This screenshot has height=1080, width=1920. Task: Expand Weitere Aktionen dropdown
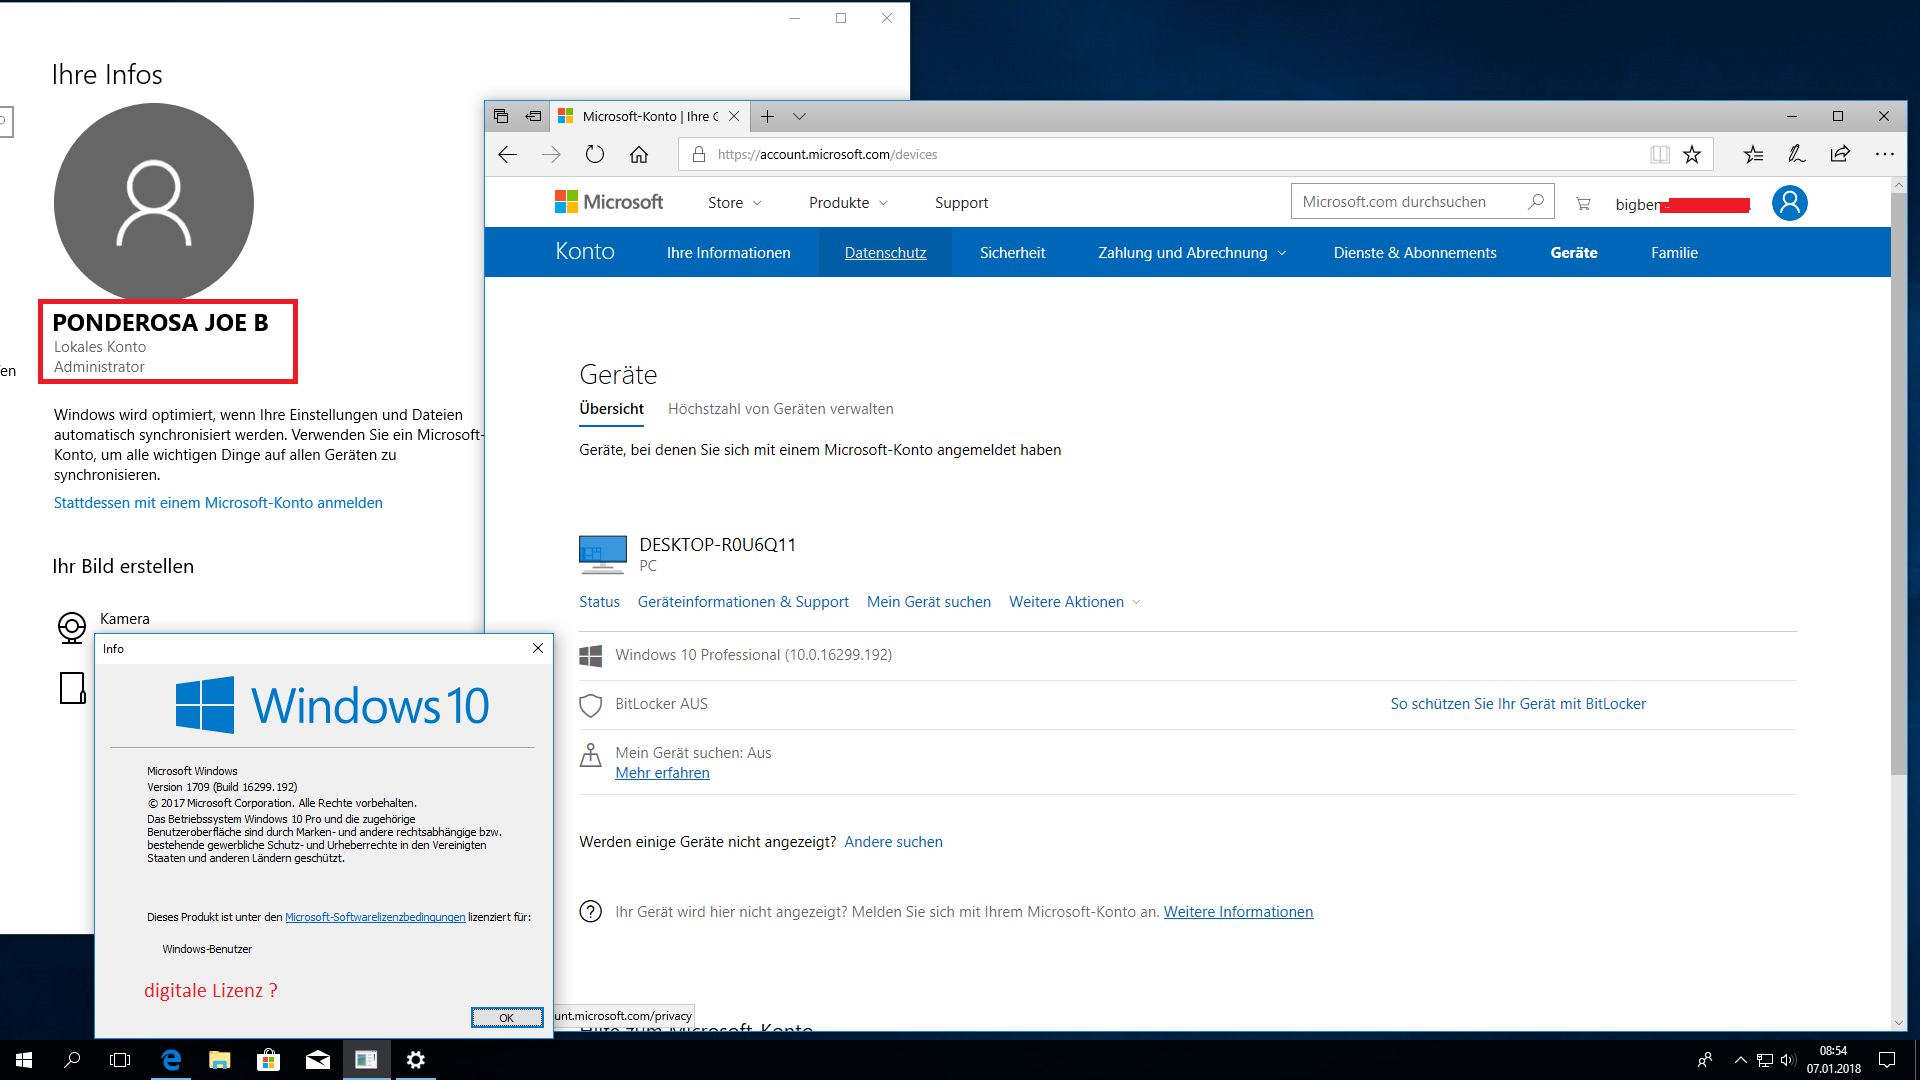click(x=1074, y=602)
